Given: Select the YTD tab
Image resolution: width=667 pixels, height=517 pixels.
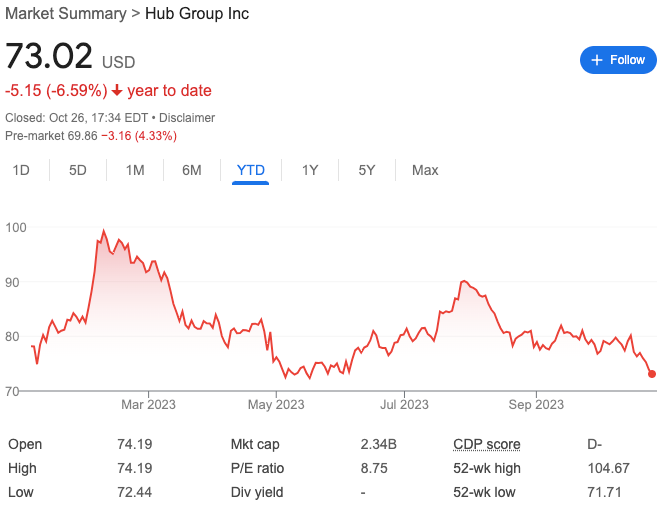Looking at the screenshot, I should point(250,170).
